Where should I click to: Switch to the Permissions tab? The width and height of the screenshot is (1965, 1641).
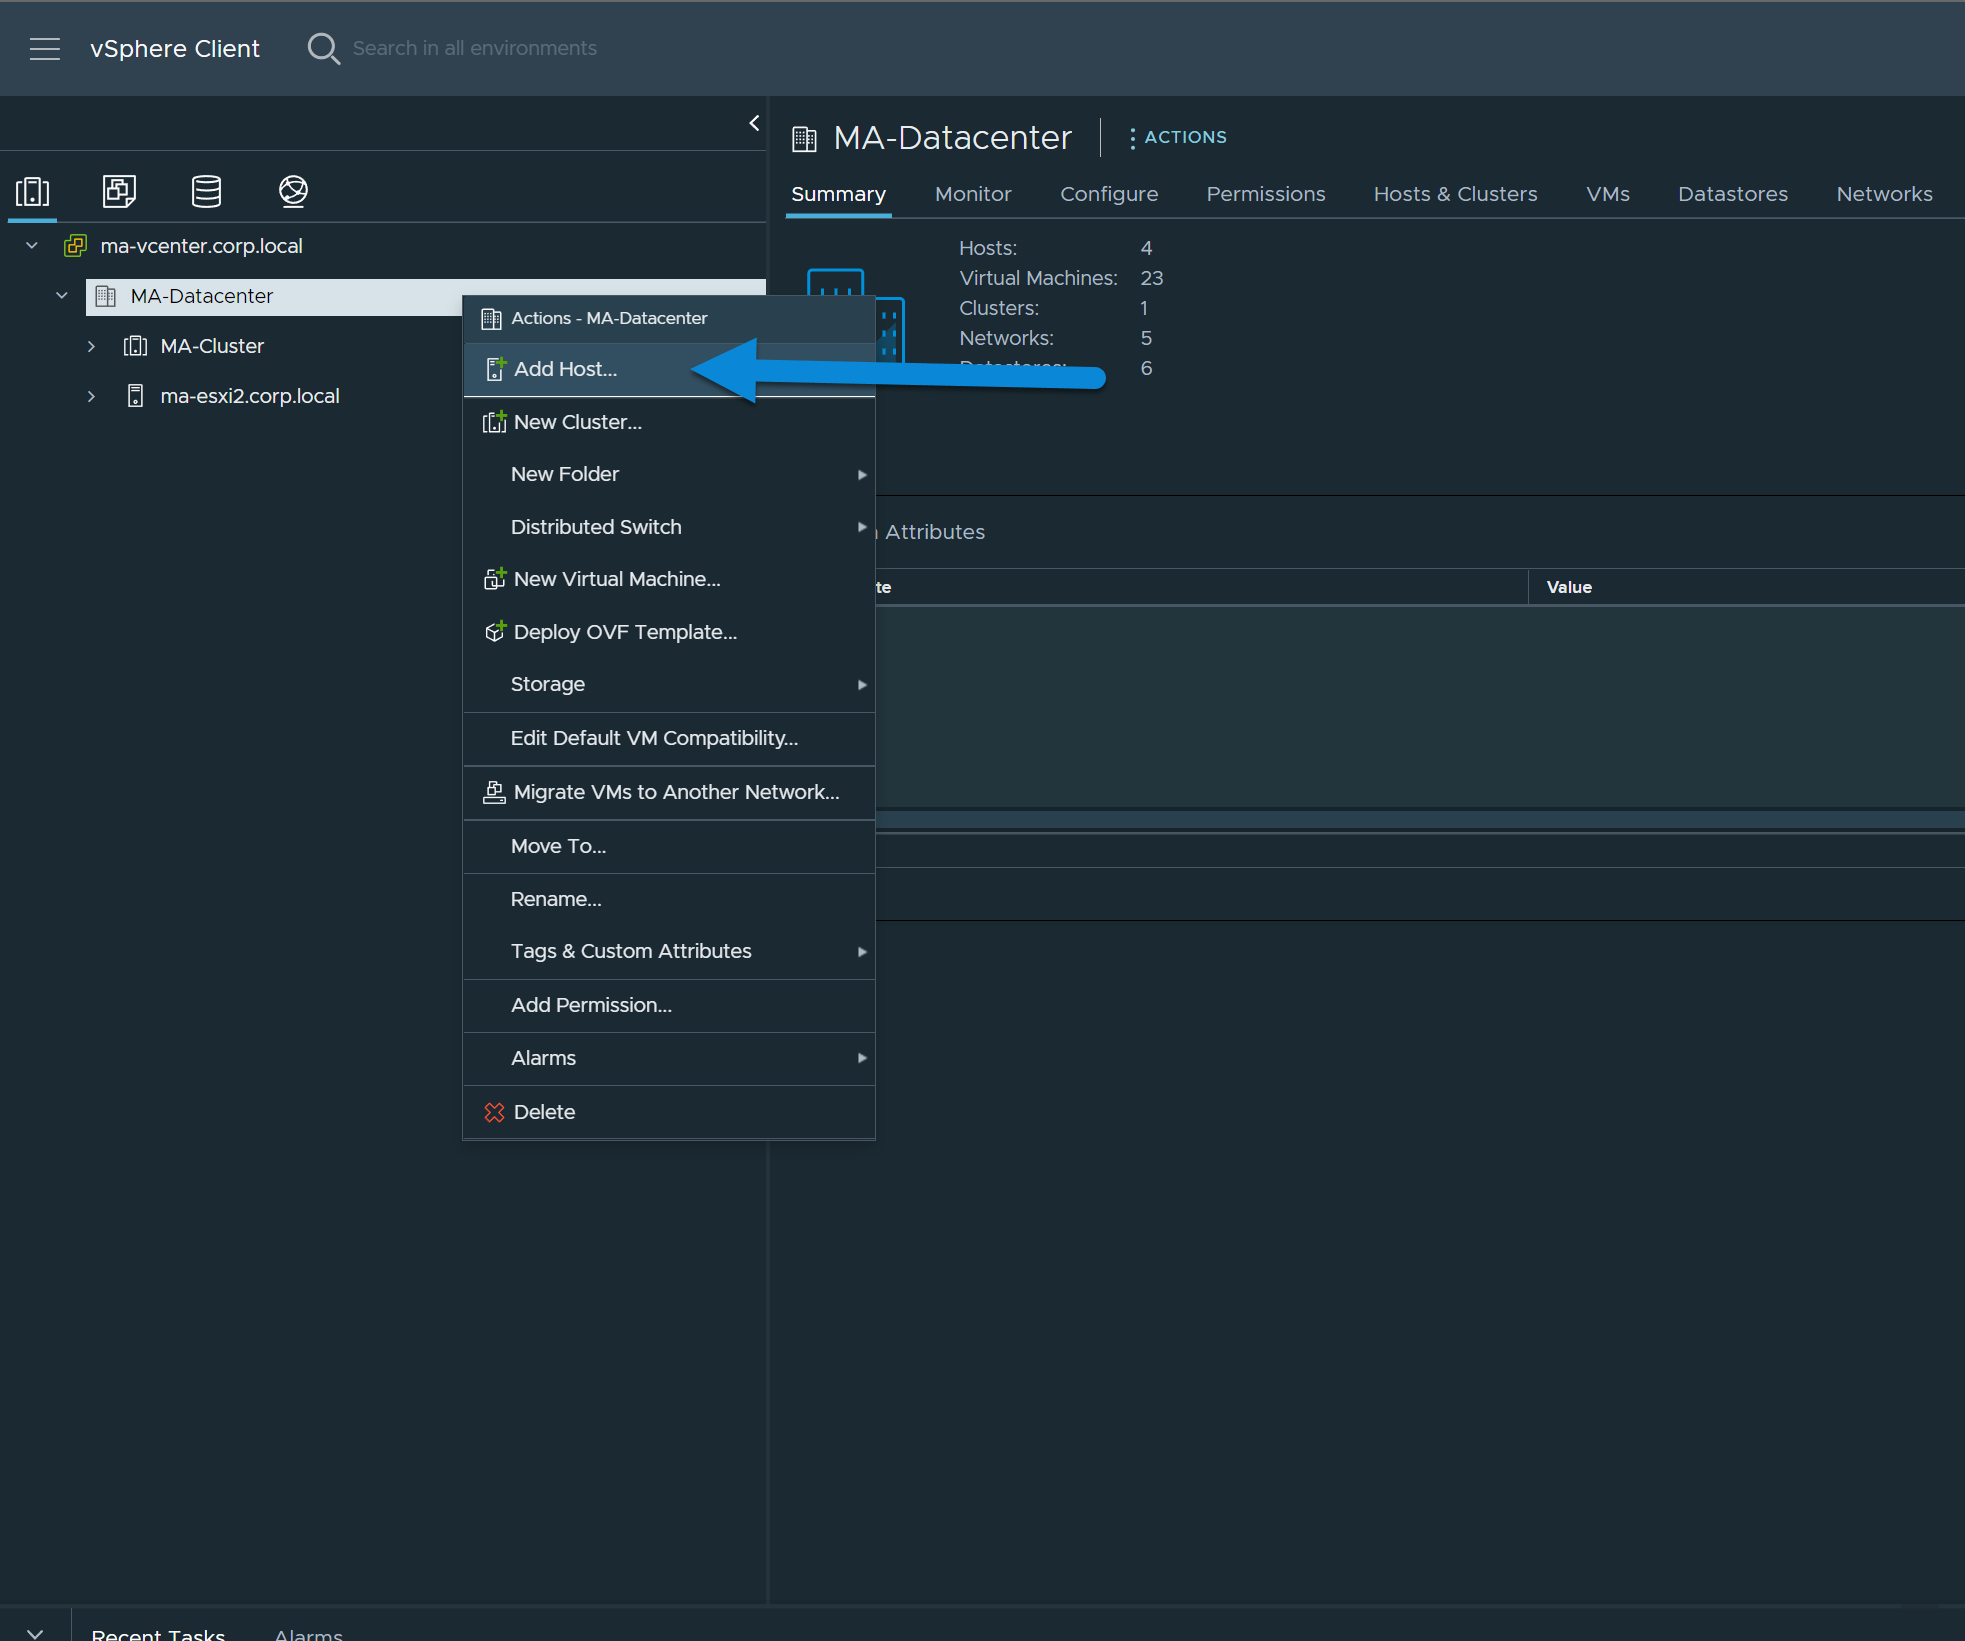point(1266,194)
